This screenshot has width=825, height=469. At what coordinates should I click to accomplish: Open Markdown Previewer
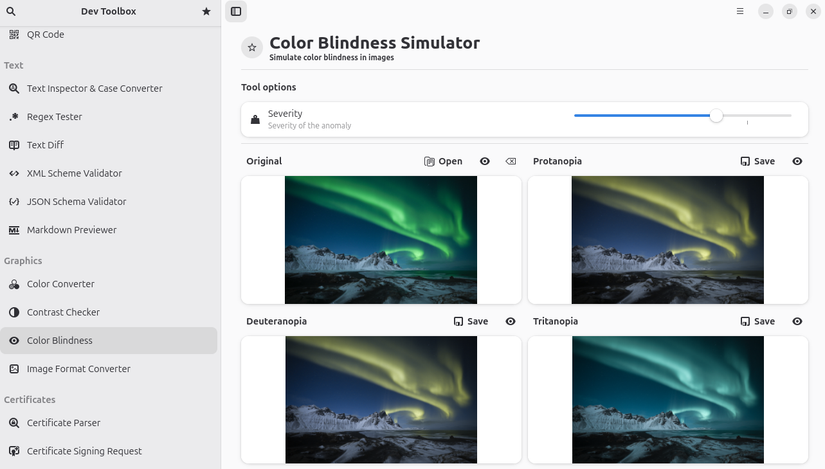pos(108,230)
